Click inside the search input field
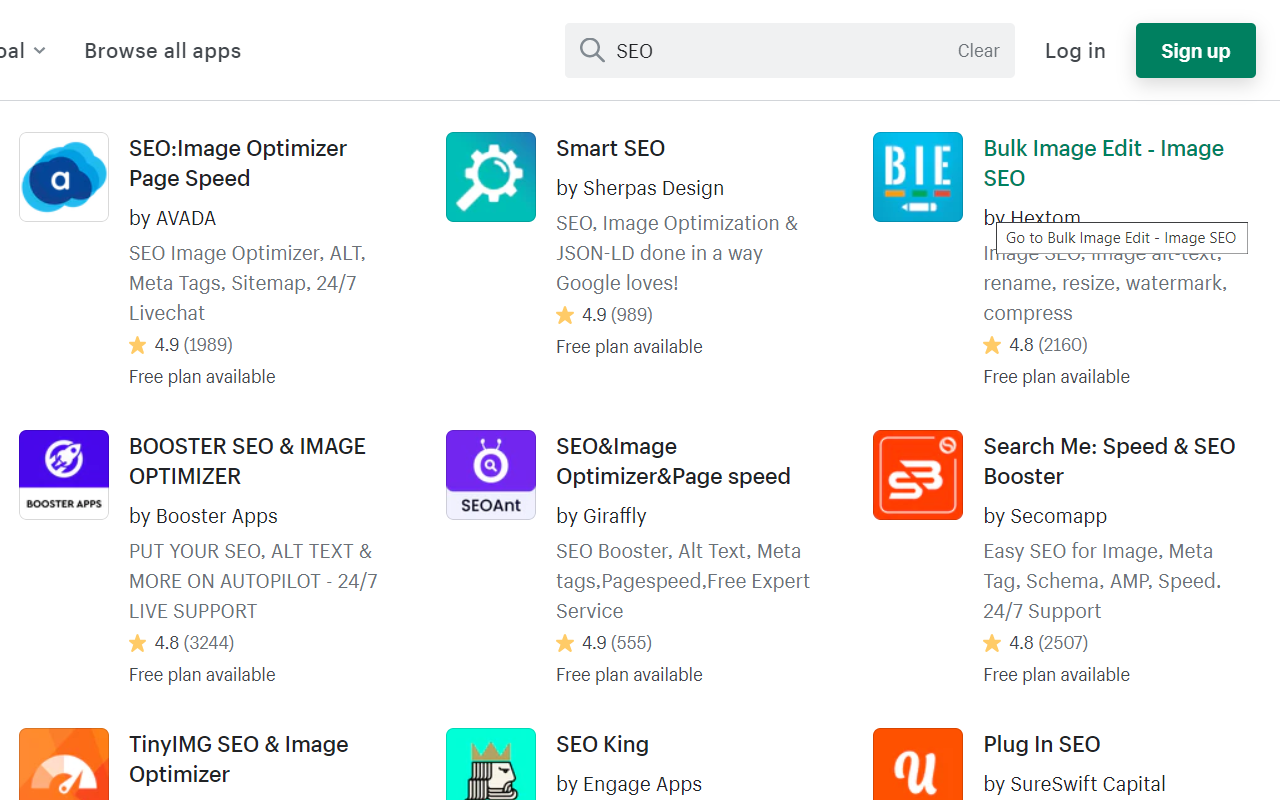 pyautogui.click(x=750, y=50)
